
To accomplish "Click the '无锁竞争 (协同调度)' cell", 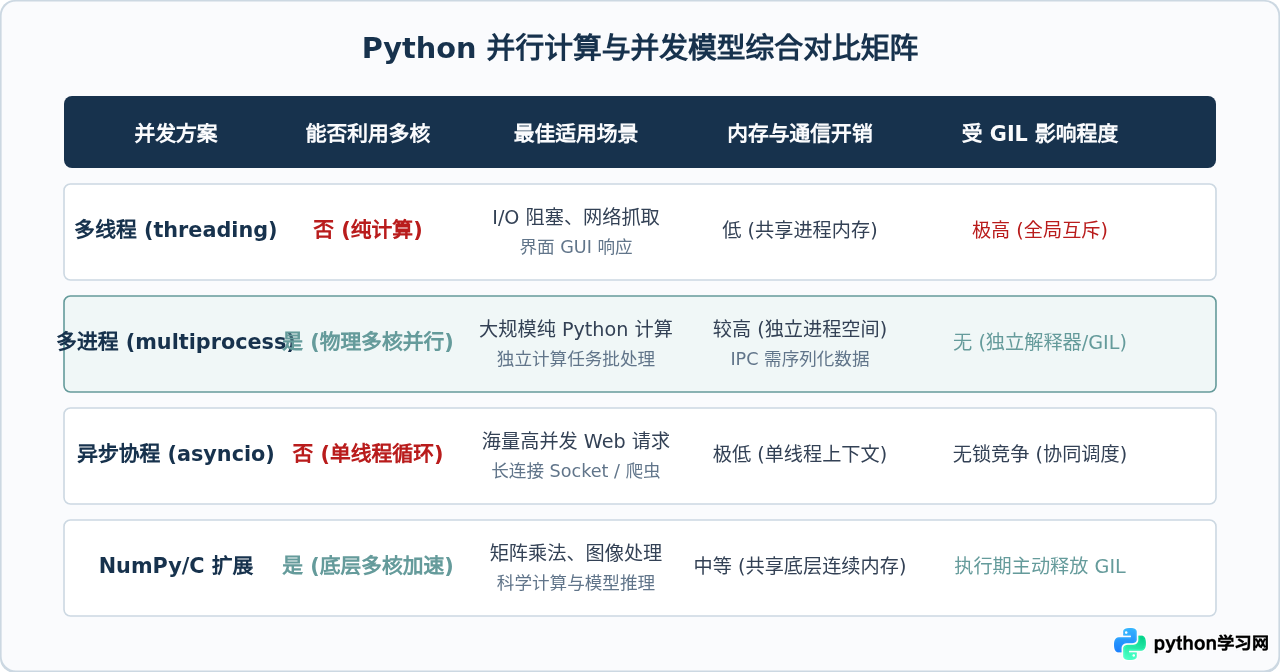I will 1040,454.
